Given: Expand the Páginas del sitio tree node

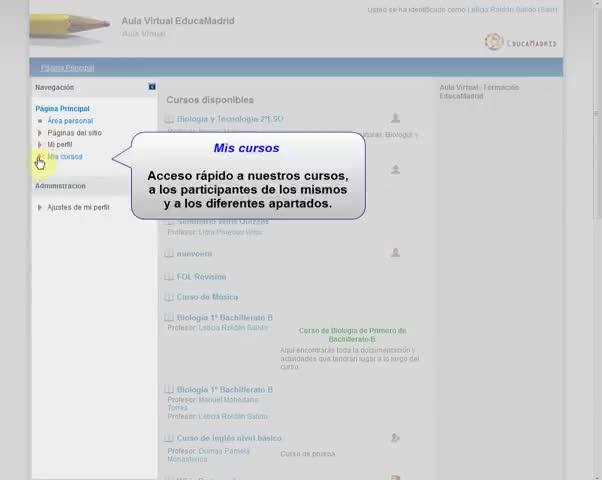Looking at the screenshot, I should (x=40, y=133).
